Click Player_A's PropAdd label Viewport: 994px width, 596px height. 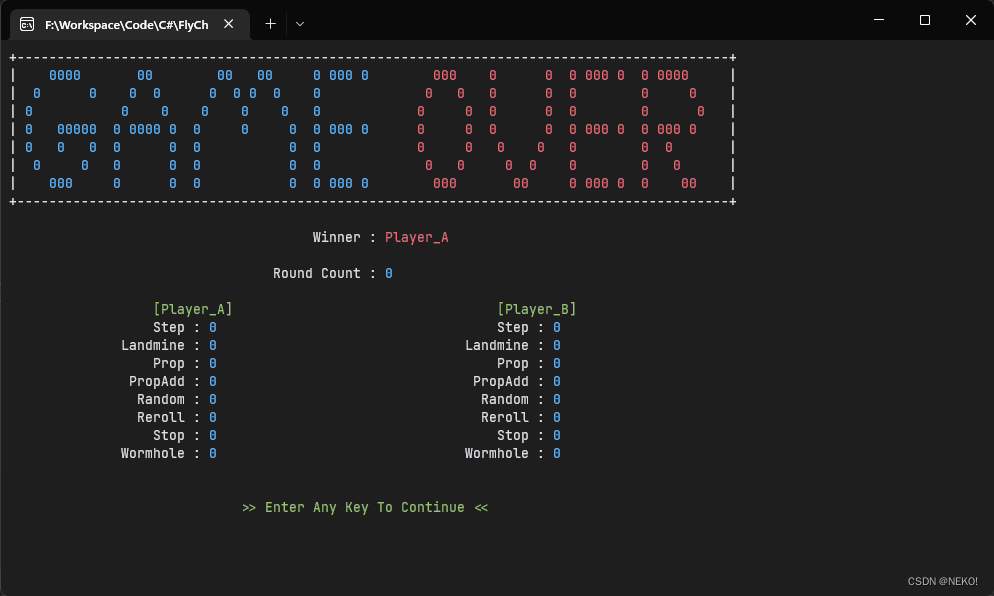[157, 381]
